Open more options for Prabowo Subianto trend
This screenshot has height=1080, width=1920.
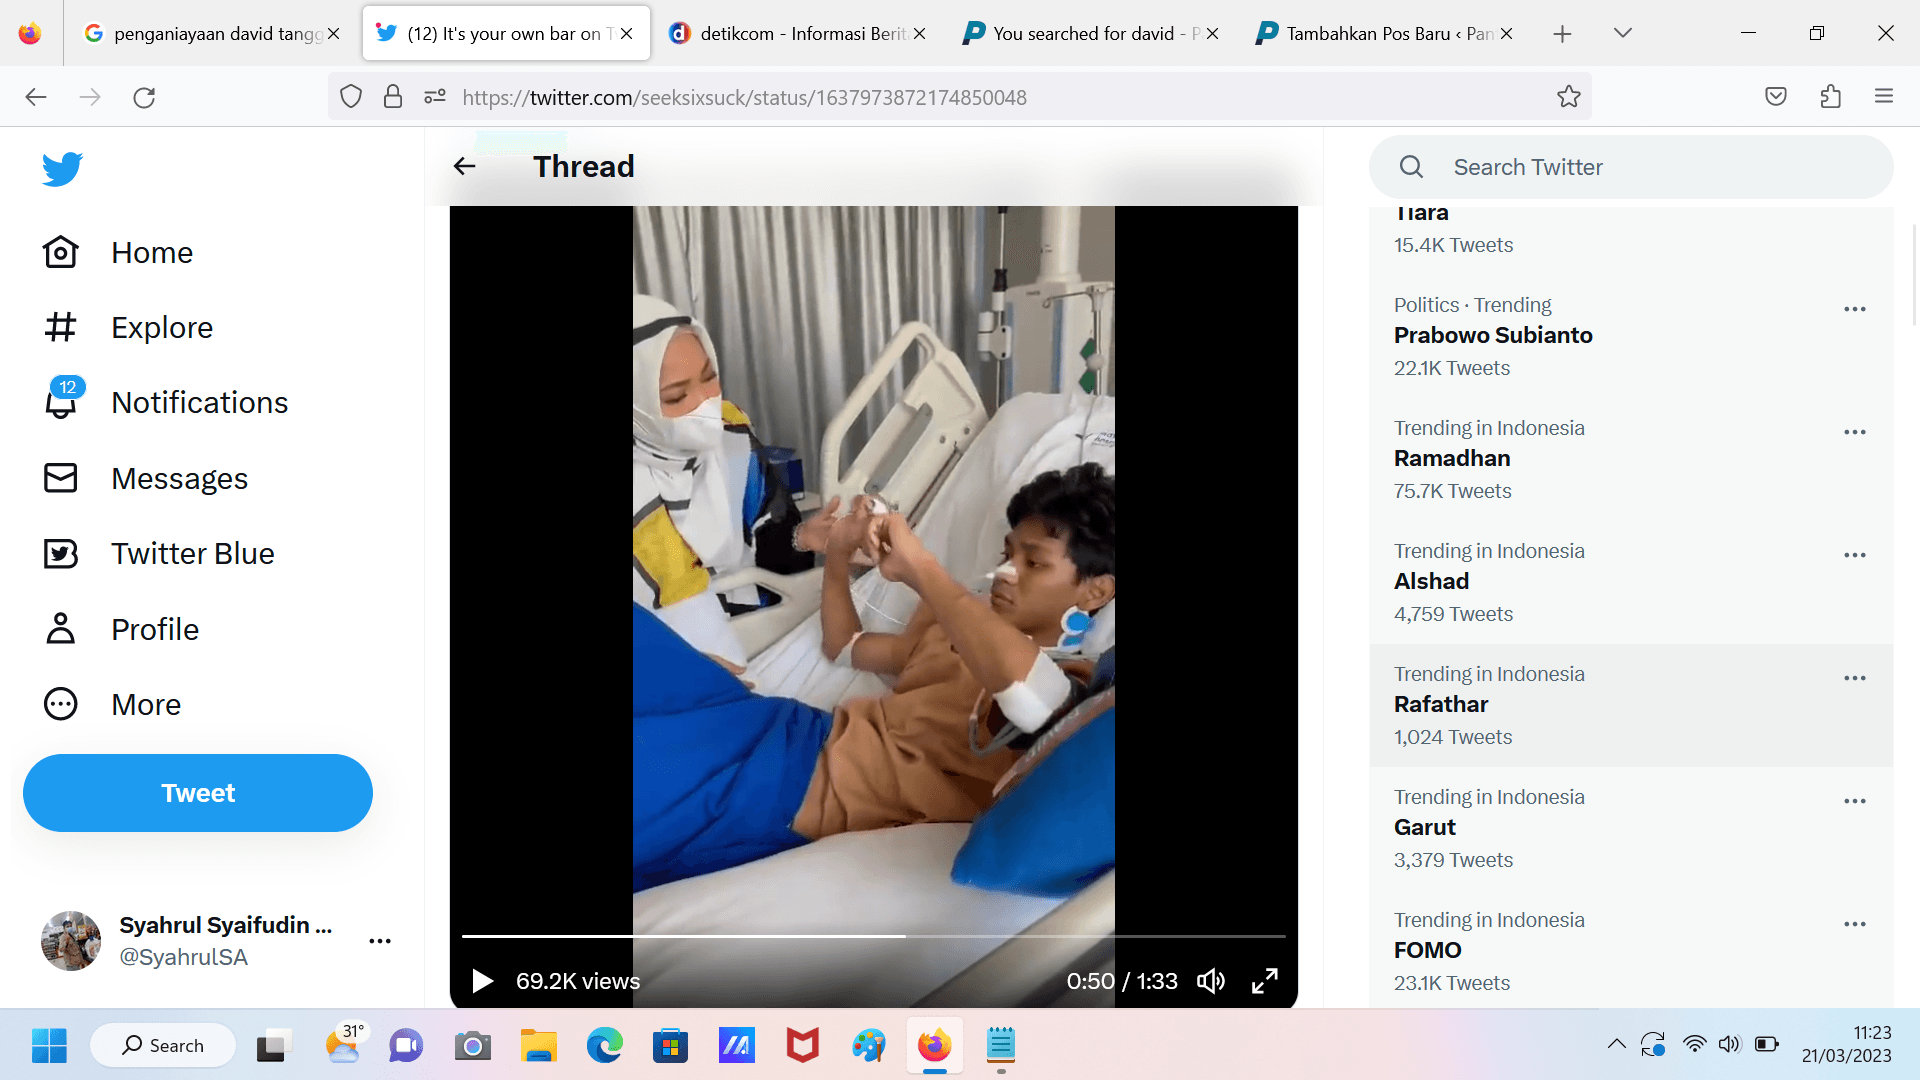[x=1855, y=309]
